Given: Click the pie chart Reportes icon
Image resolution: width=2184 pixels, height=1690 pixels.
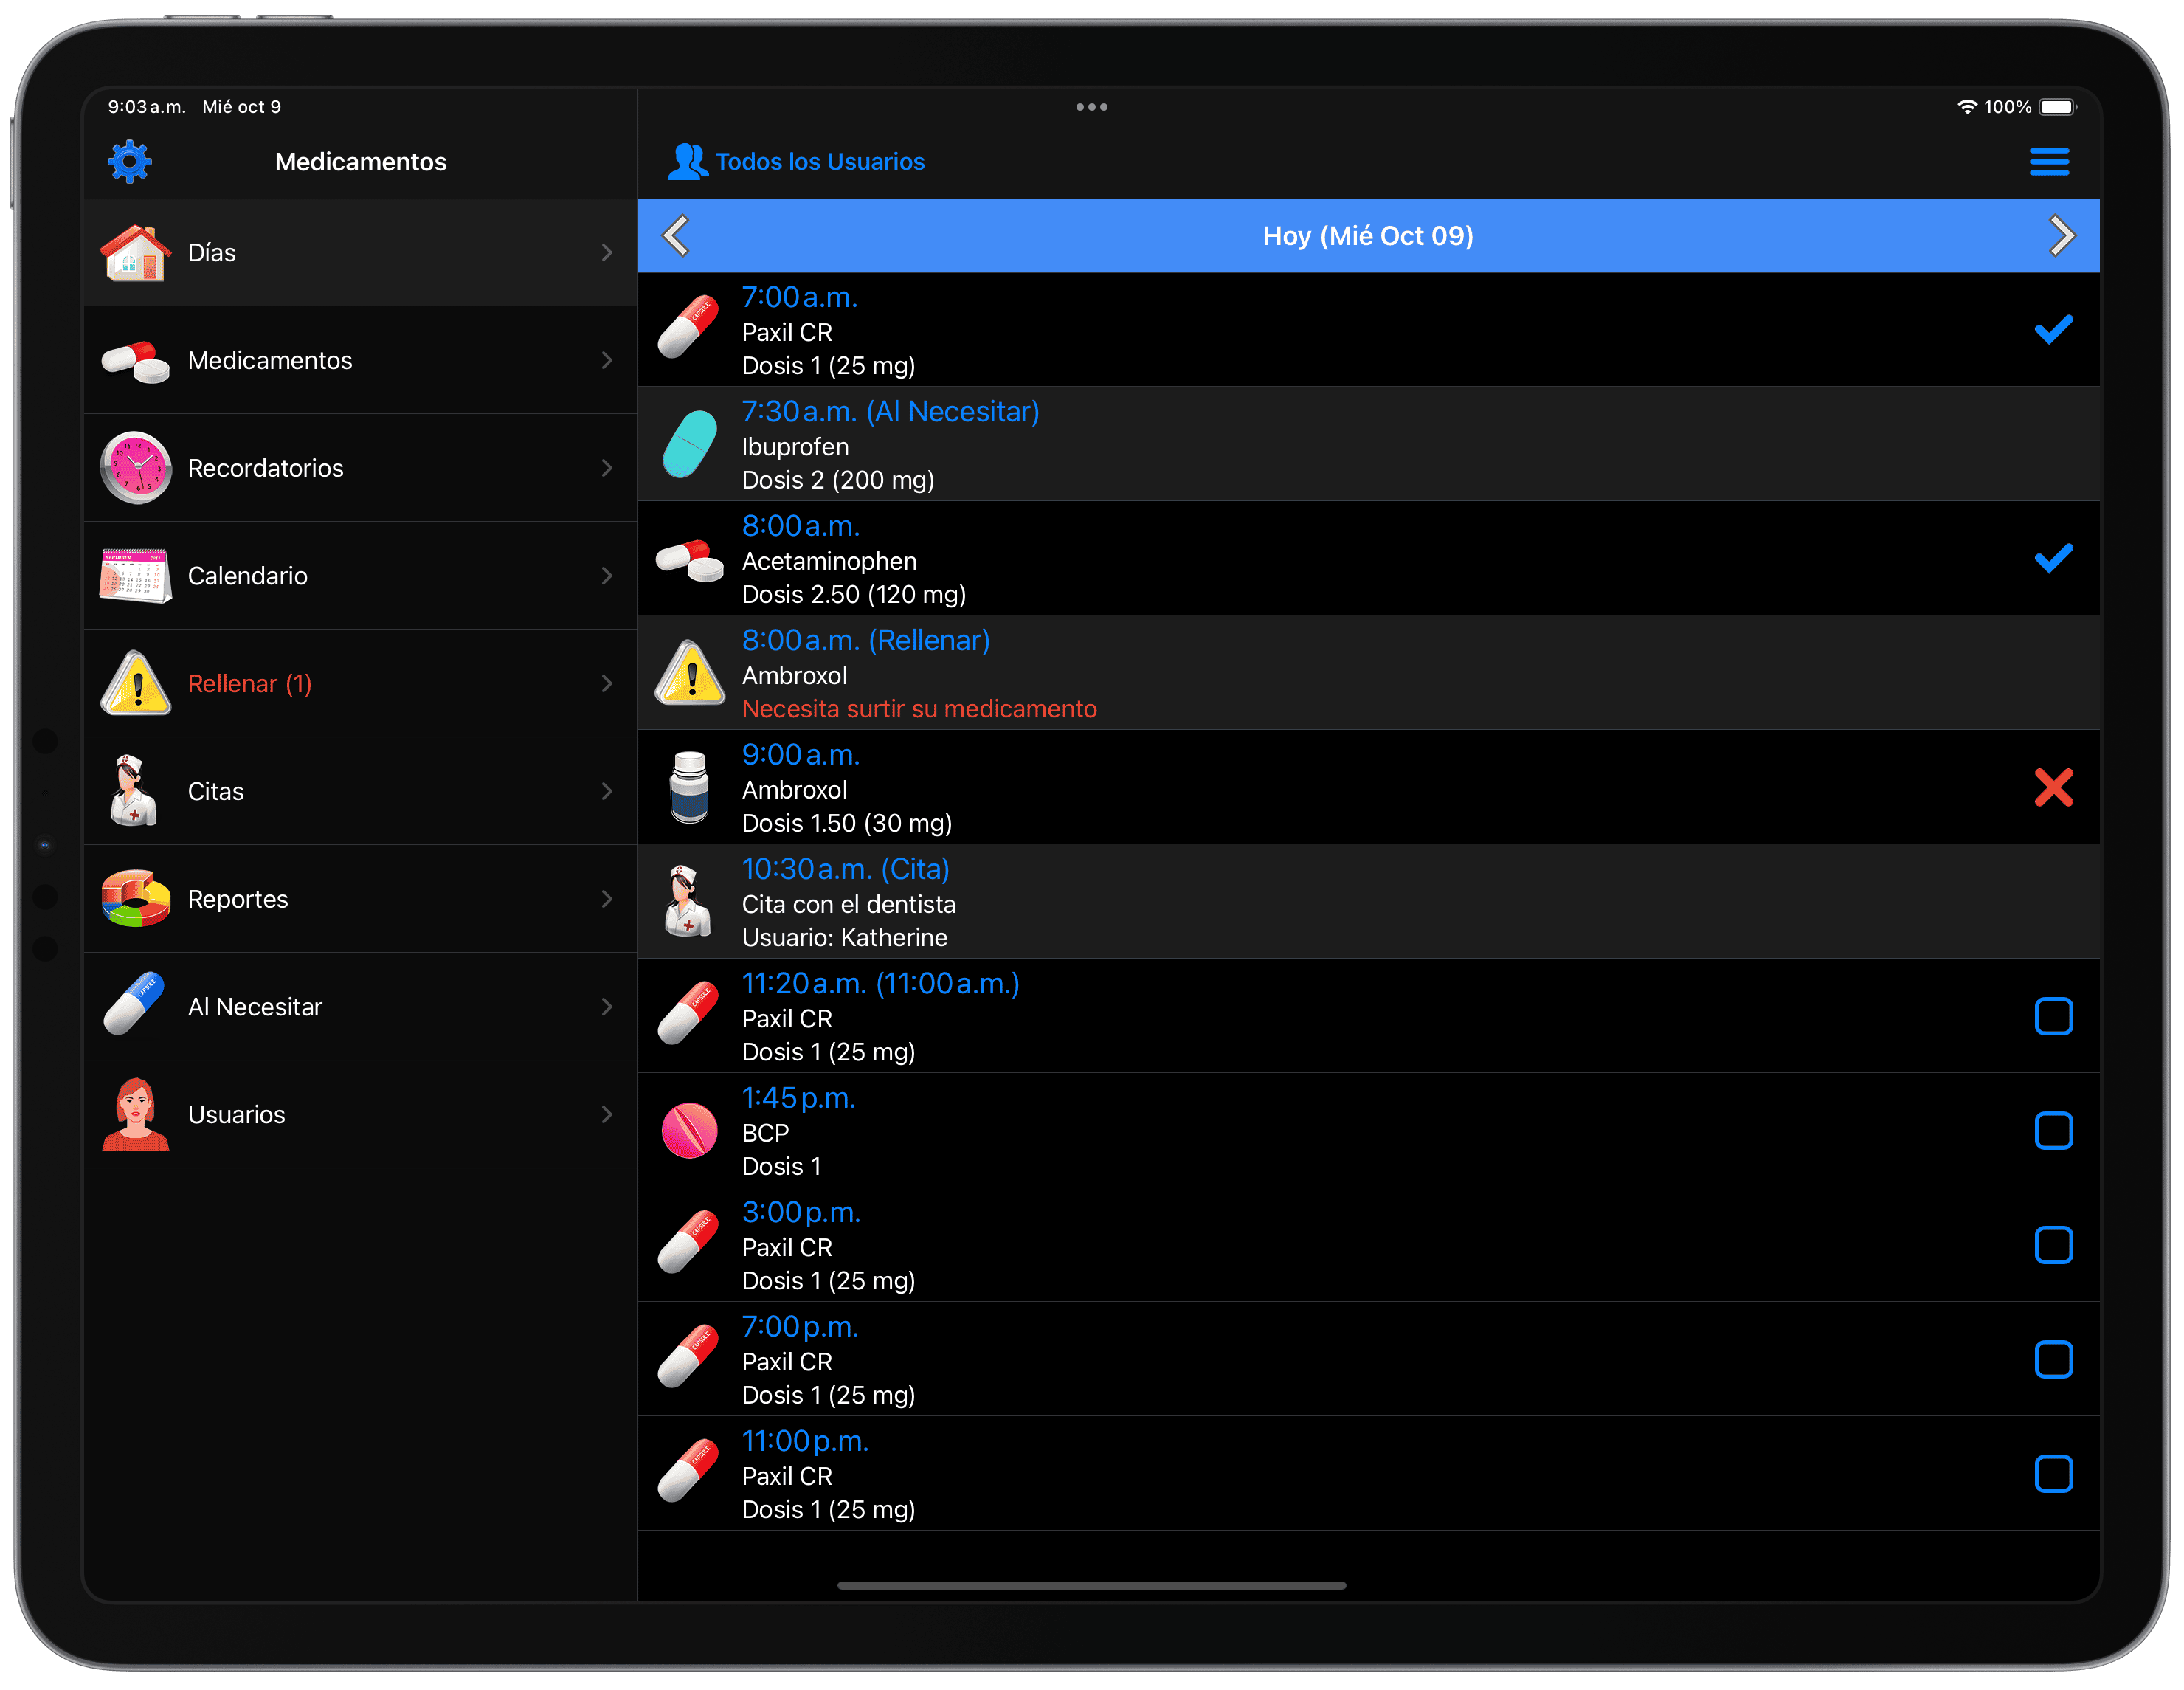Looking at the screenshot, I should click(x=136, y=899).
